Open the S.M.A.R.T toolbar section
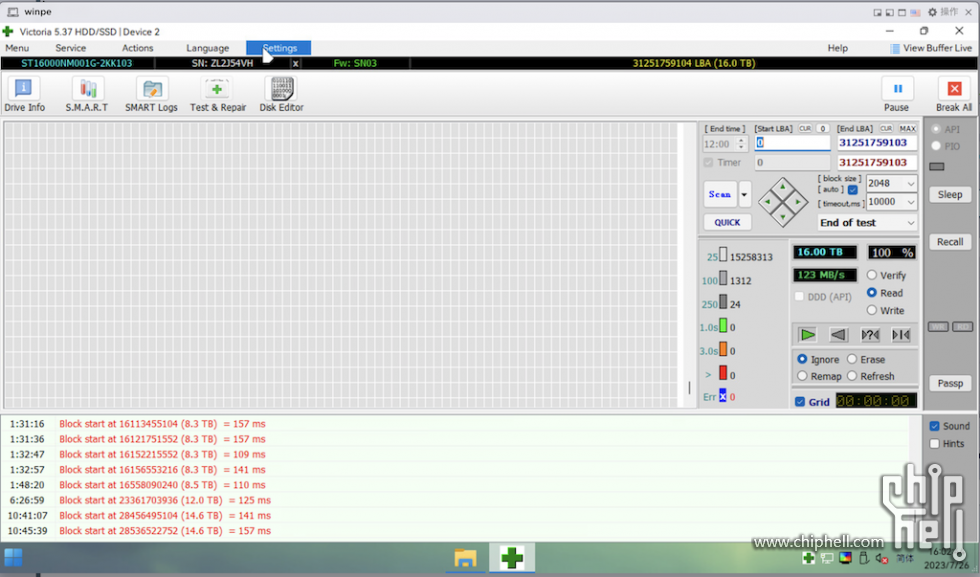The image size is (980, 577). point(87,94)
